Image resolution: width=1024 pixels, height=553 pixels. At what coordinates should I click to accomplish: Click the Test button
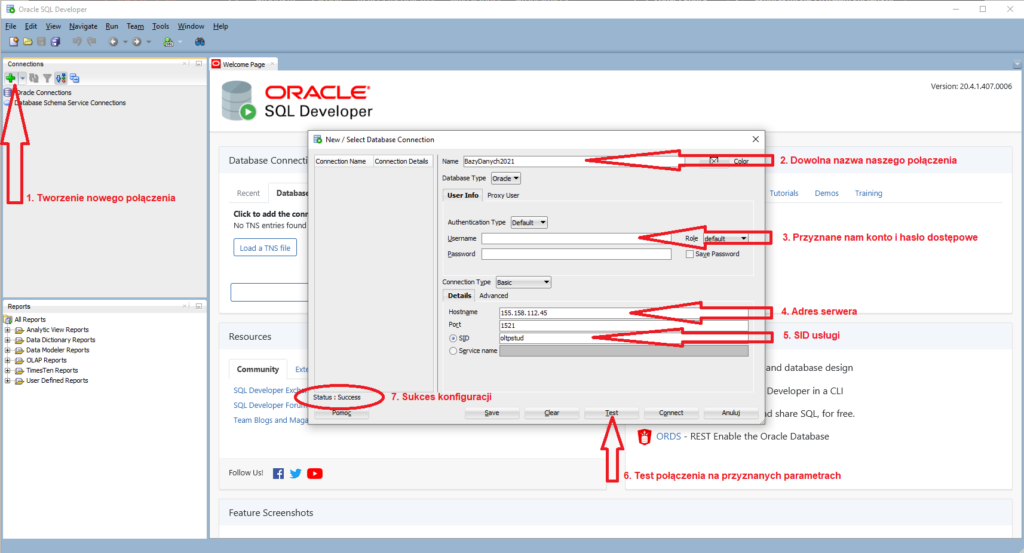tap(611, 412)
